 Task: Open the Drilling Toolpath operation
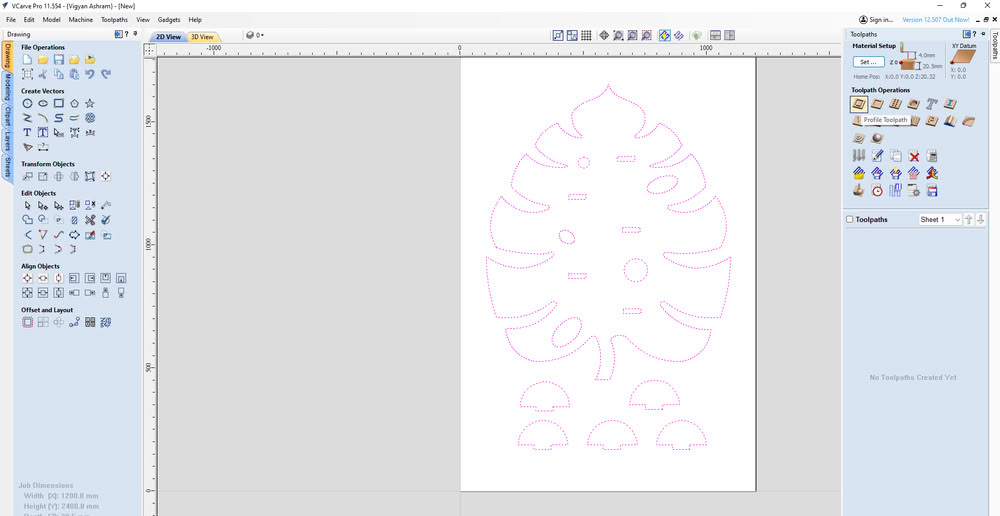[895, 104]
